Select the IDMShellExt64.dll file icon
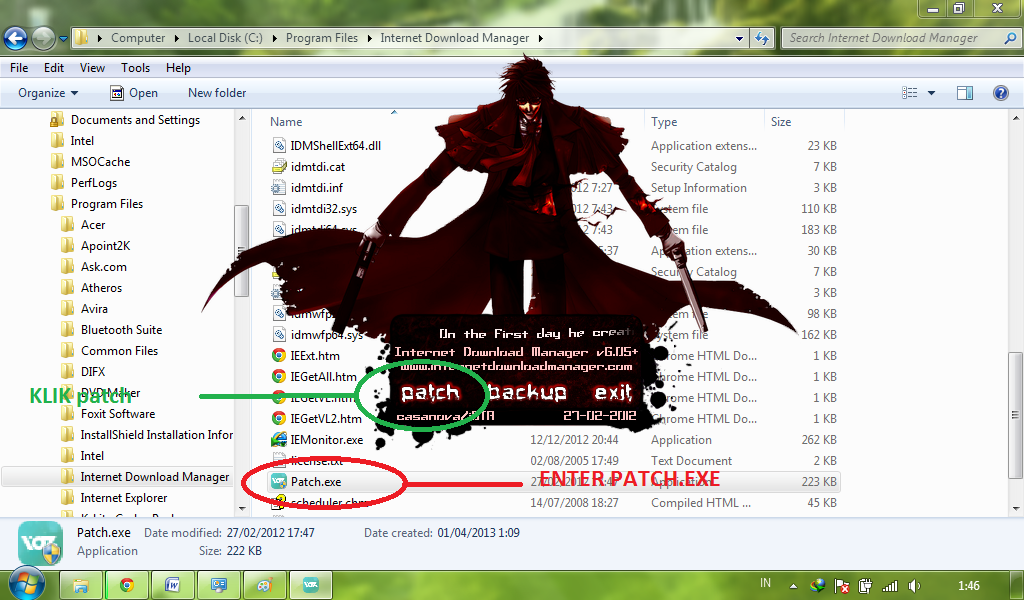The height and width of the screenshot is (600, 1024). pos(279,146)
